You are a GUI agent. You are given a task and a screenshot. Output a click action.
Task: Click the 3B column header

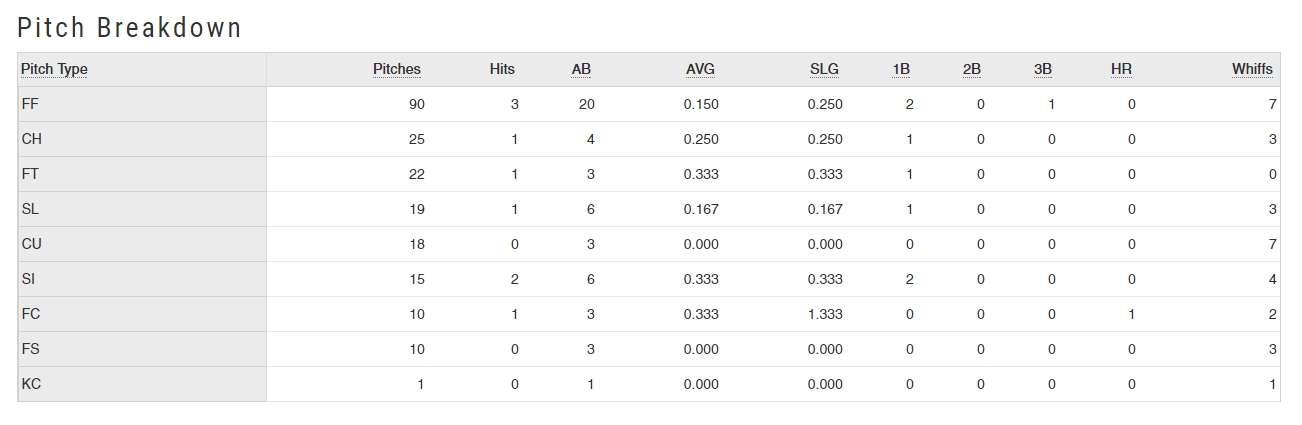tap(1043, 69)
